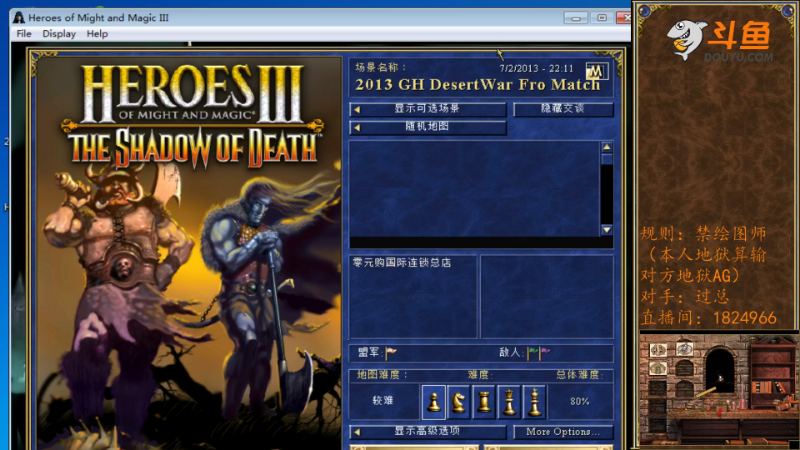Click the chat scrollbar up arrow
Viewport: 800px width, 450px height.
pos(607,147)
